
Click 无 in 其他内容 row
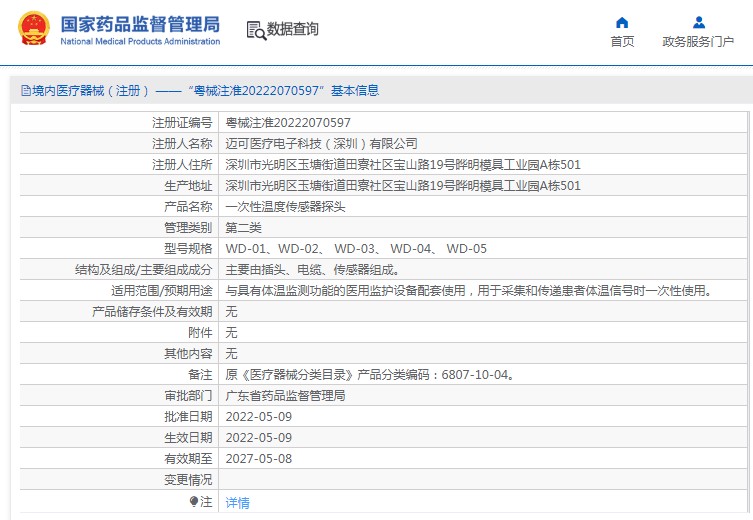[x=231, y=354]
